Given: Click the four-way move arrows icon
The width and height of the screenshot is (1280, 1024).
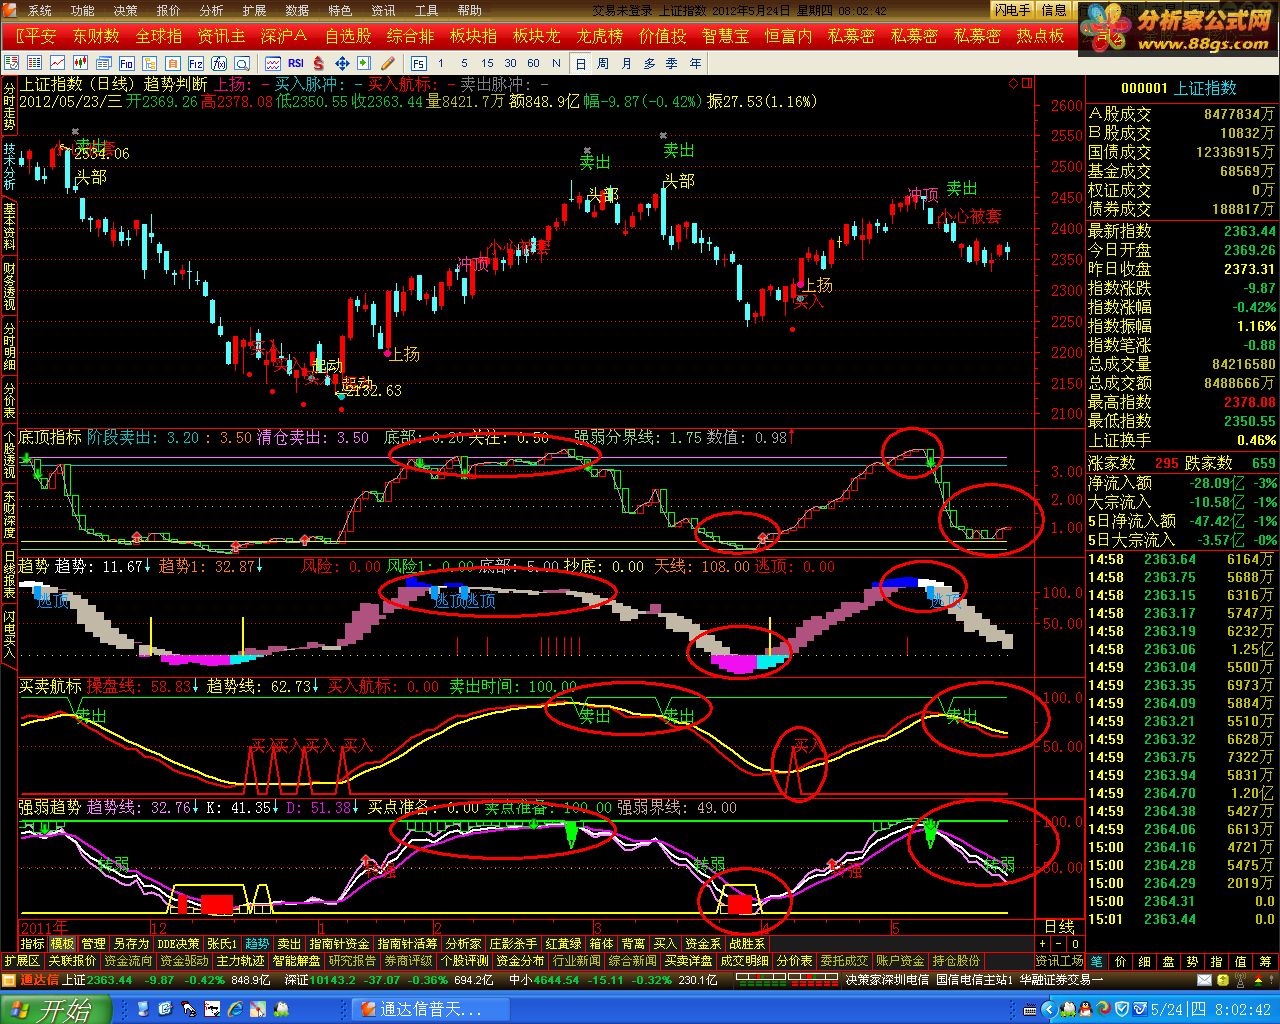Looking at the screenshot, I should [342, 63].
